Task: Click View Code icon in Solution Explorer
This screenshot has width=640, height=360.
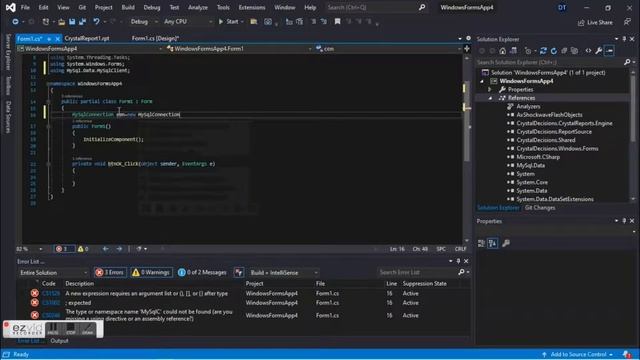Action: tap(588, 51)
